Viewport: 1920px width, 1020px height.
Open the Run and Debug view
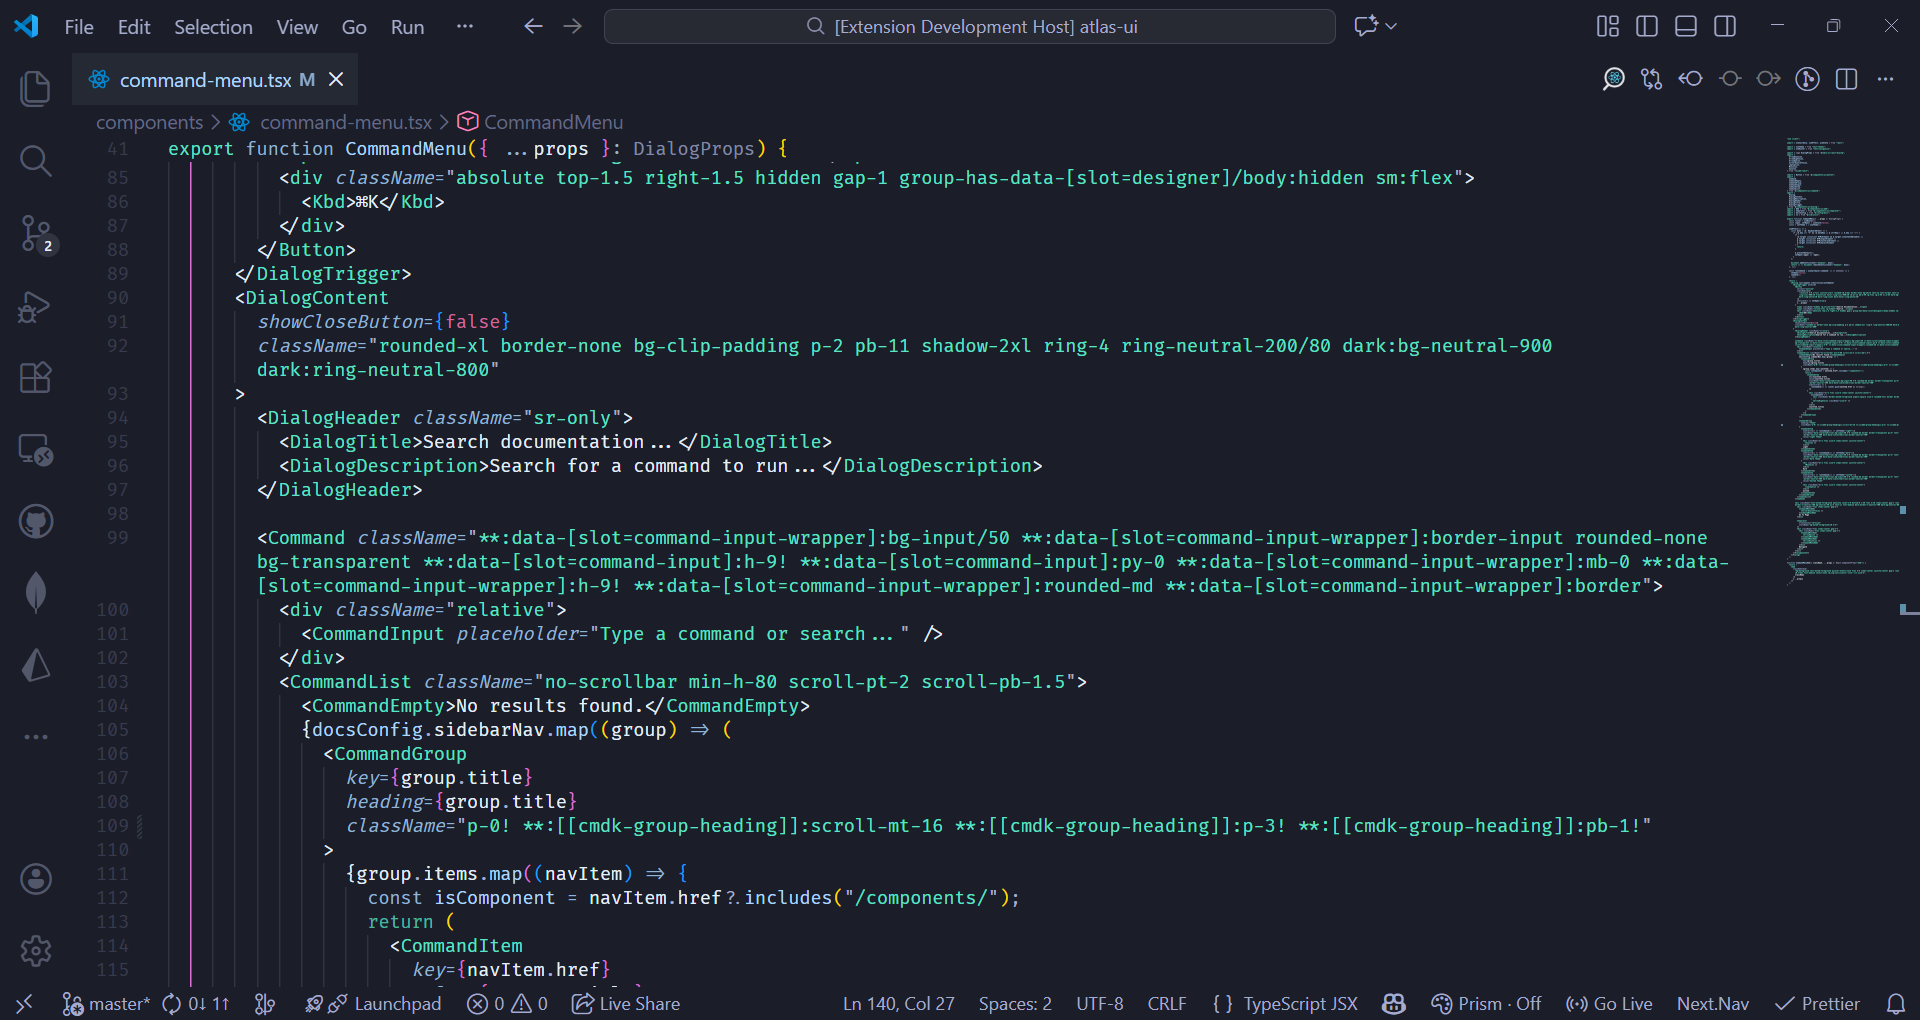tap(36, 306)
